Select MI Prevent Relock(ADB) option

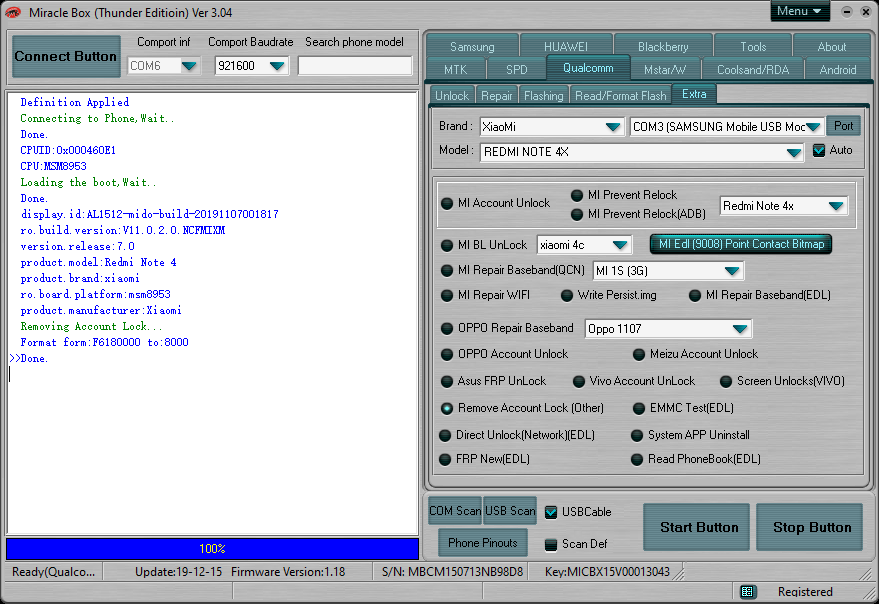tap(577, 214)
